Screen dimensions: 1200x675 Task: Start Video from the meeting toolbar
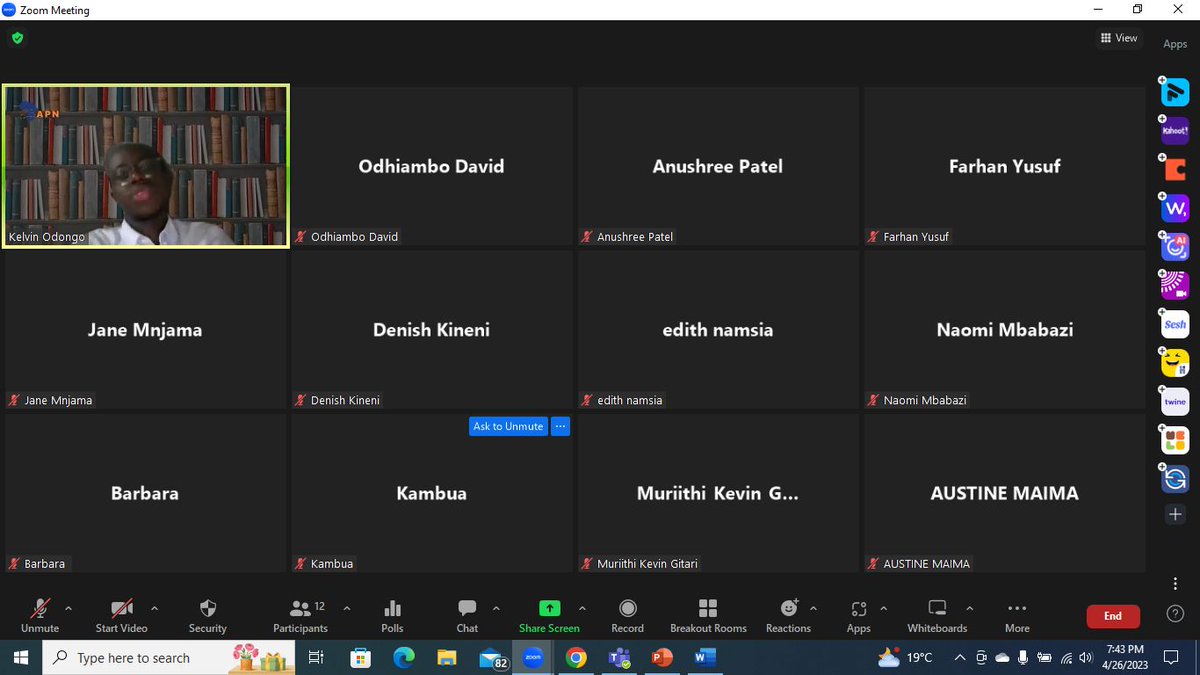pyautogui.click(x=121, y=615)
